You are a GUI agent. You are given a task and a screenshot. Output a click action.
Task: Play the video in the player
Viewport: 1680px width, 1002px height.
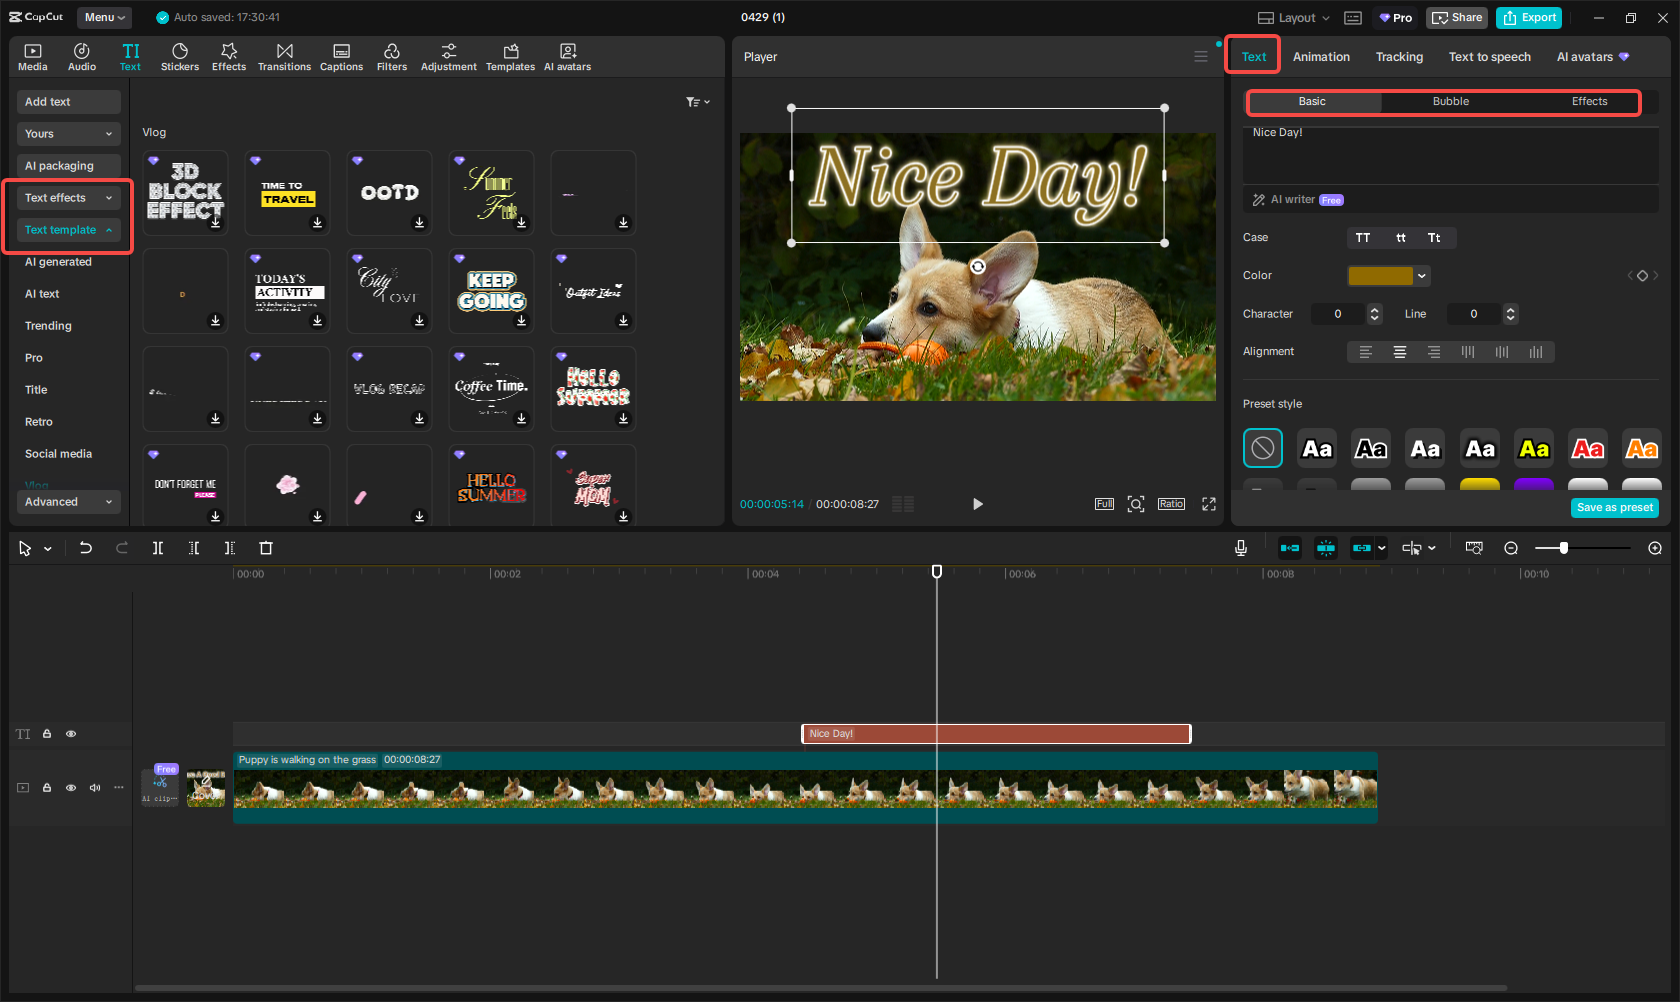pyautogui.click(x=977, y=504)
